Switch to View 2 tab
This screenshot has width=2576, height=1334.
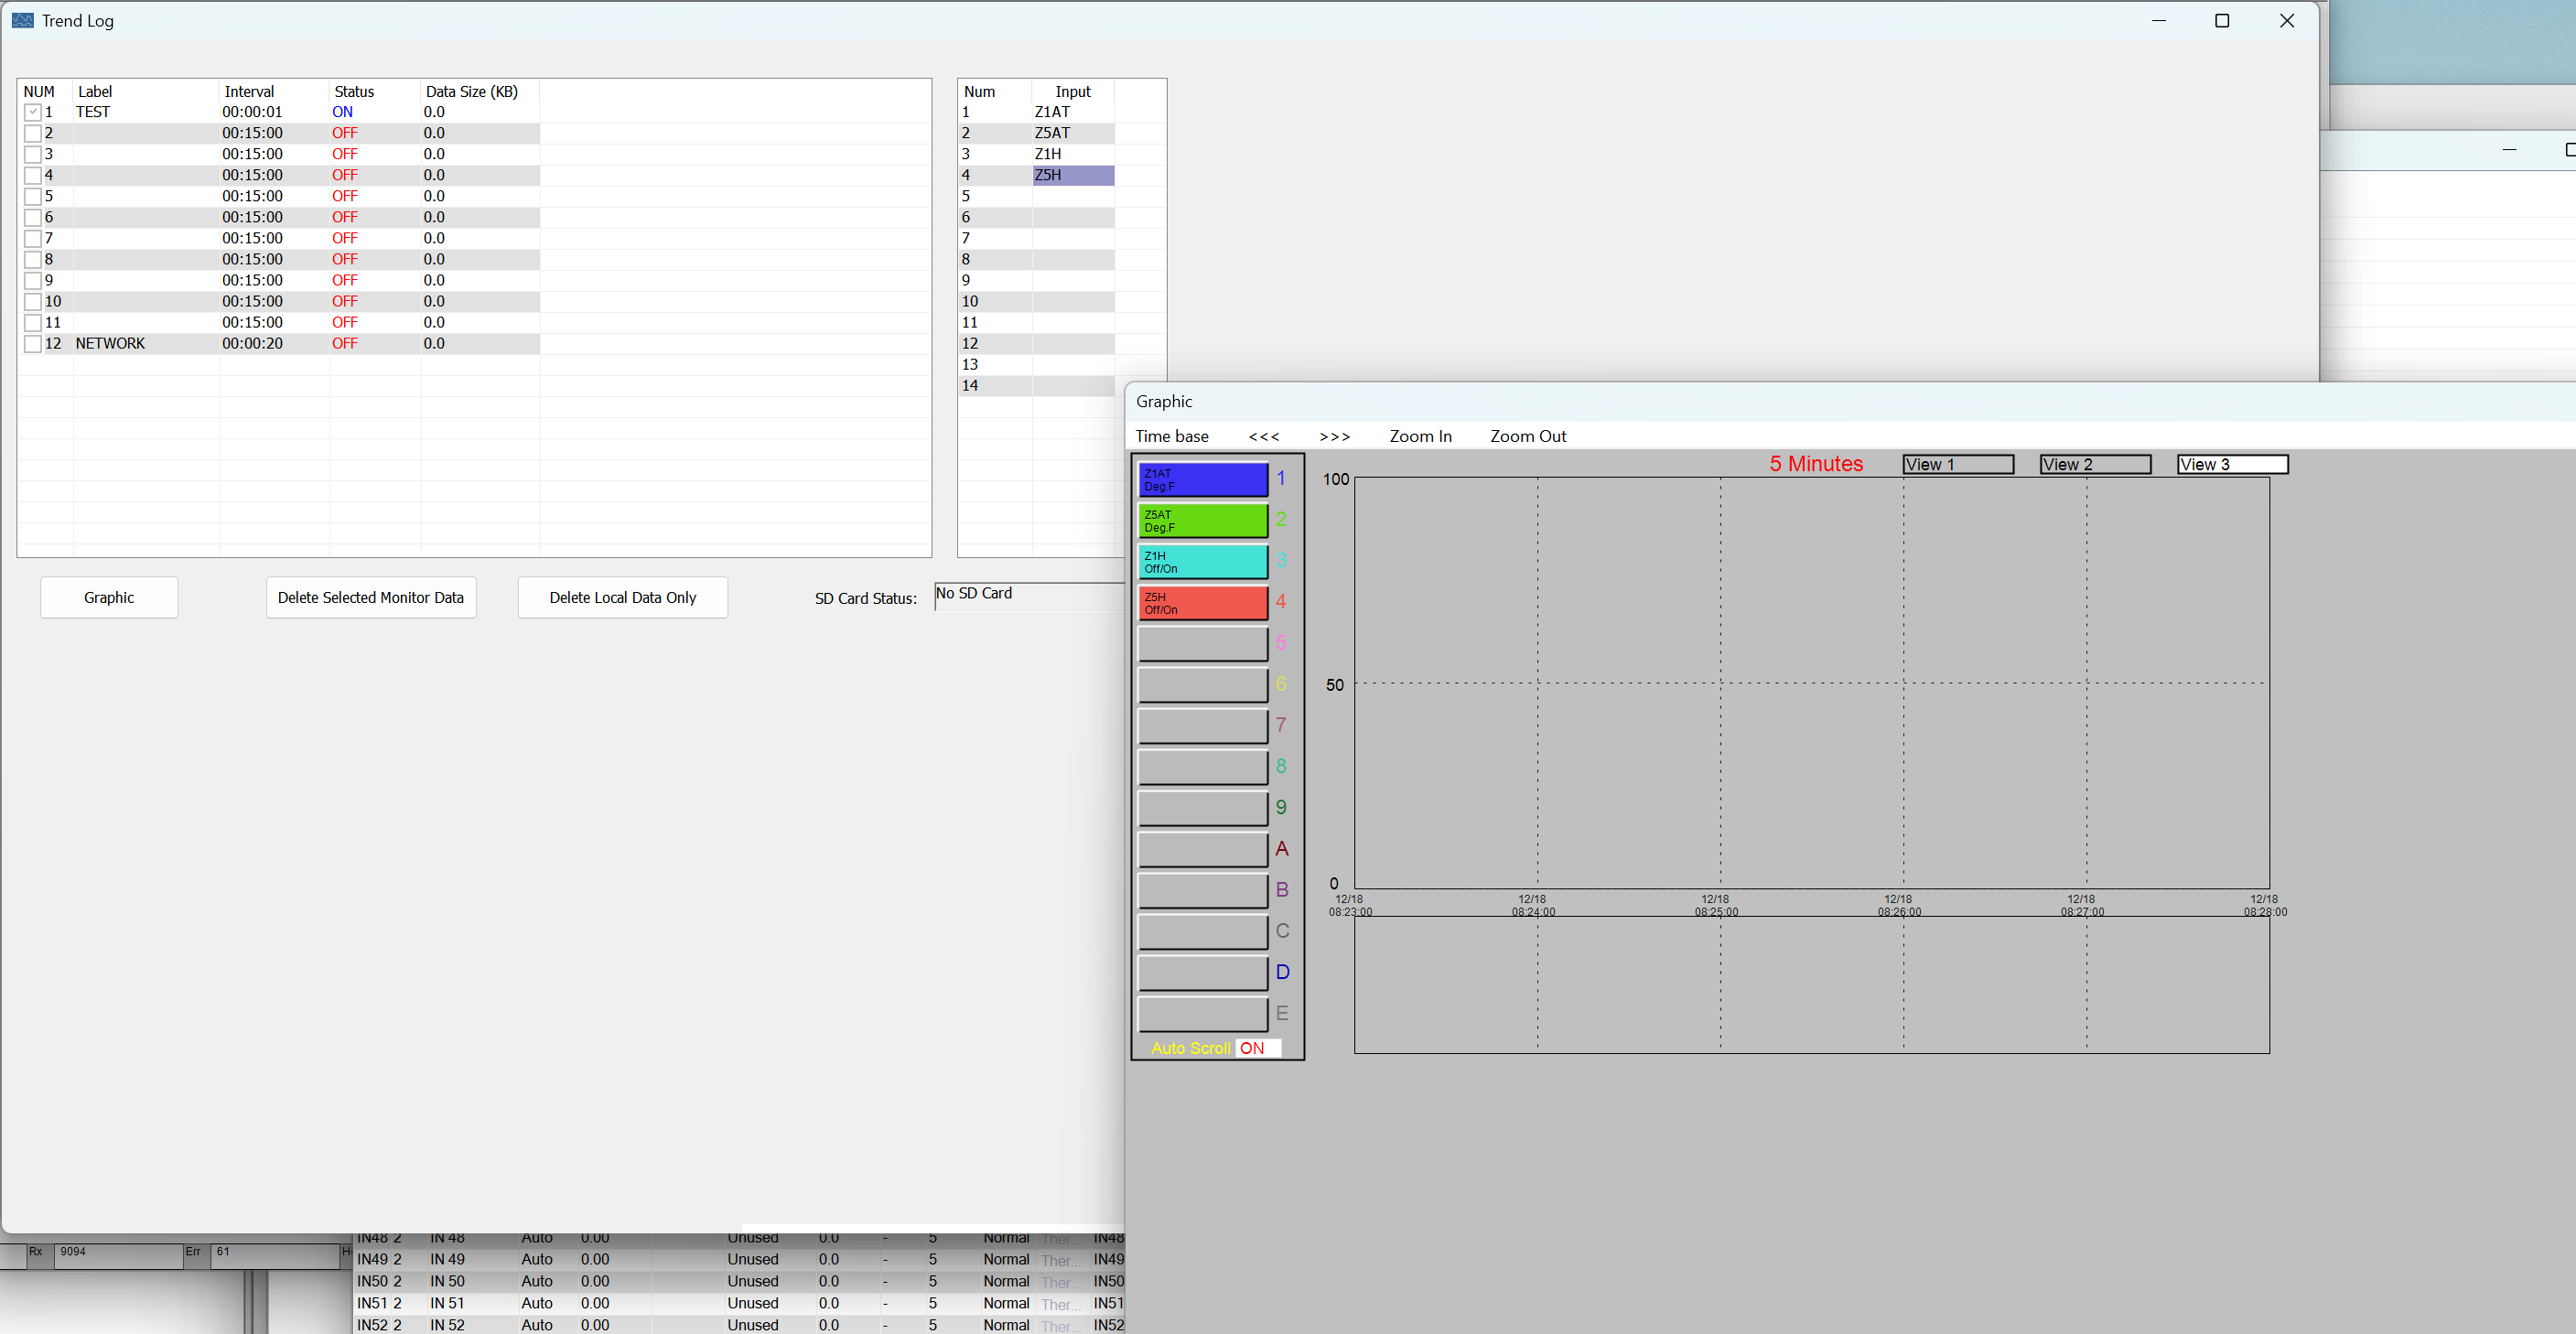click(x=2094, y=464)
